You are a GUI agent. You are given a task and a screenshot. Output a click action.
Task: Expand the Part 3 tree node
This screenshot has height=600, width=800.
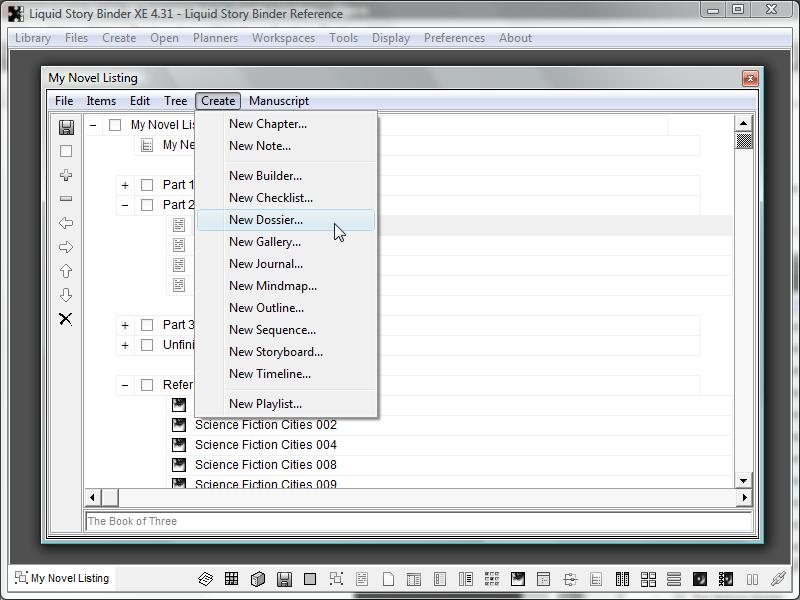(125, 325)
